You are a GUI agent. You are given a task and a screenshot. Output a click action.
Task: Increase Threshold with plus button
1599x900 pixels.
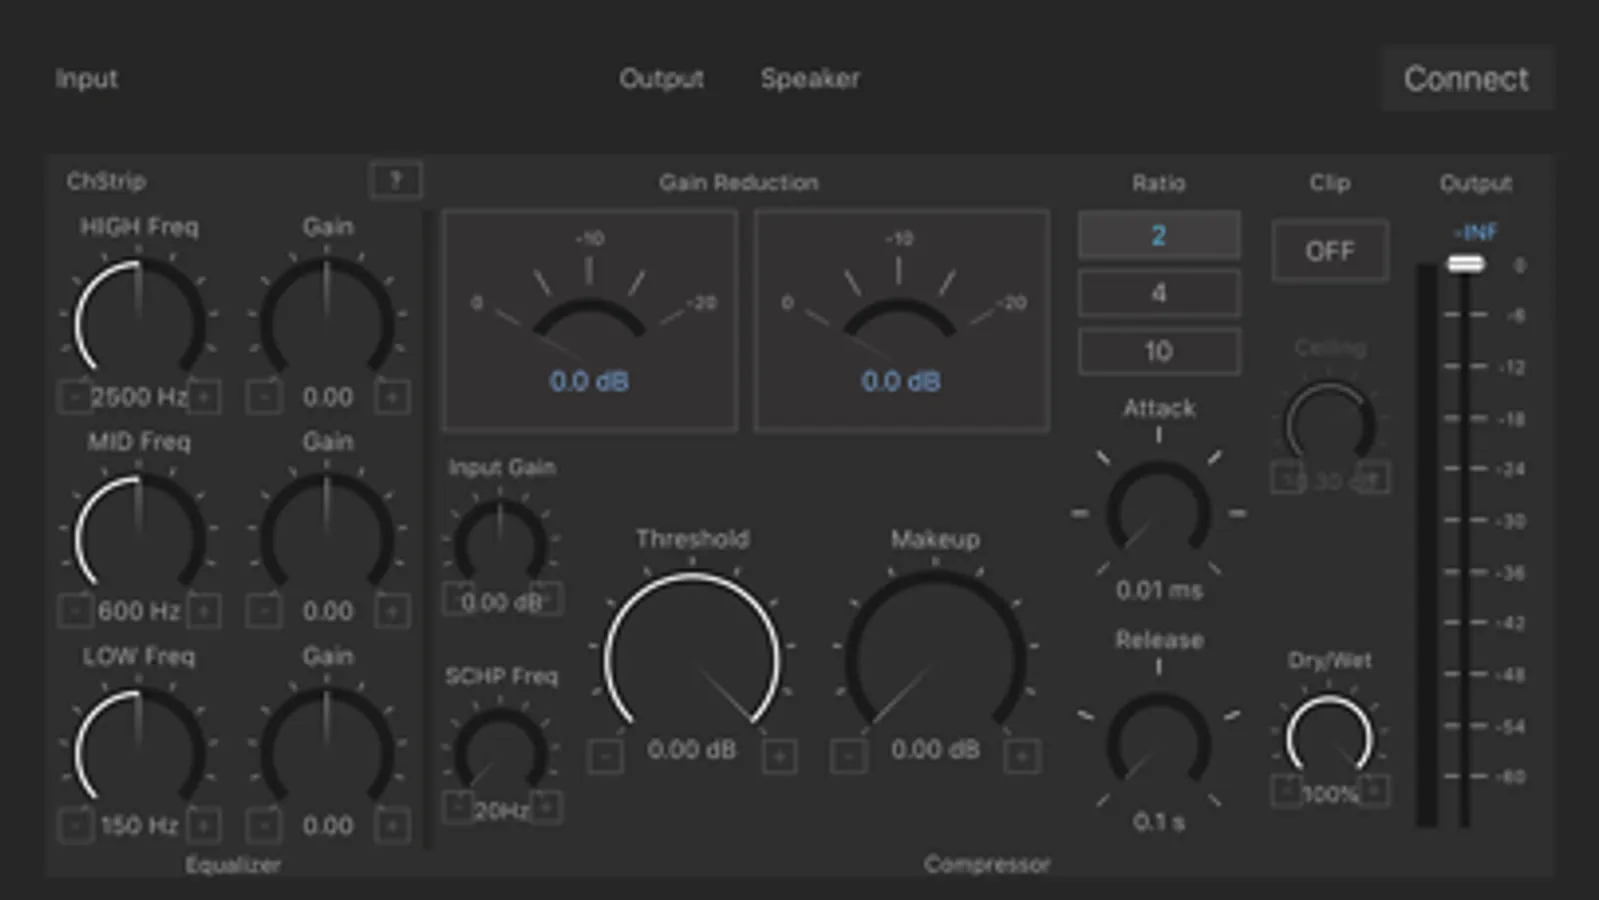[779, 756]
